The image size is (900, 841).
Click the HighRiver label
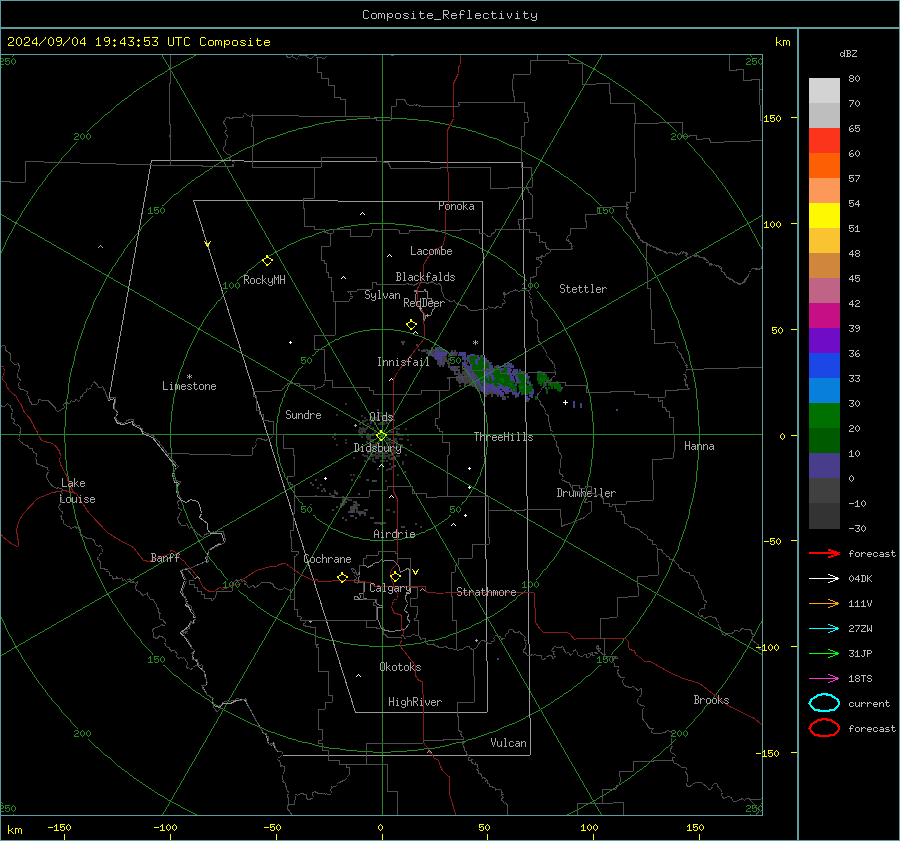[x=415, y=702]
